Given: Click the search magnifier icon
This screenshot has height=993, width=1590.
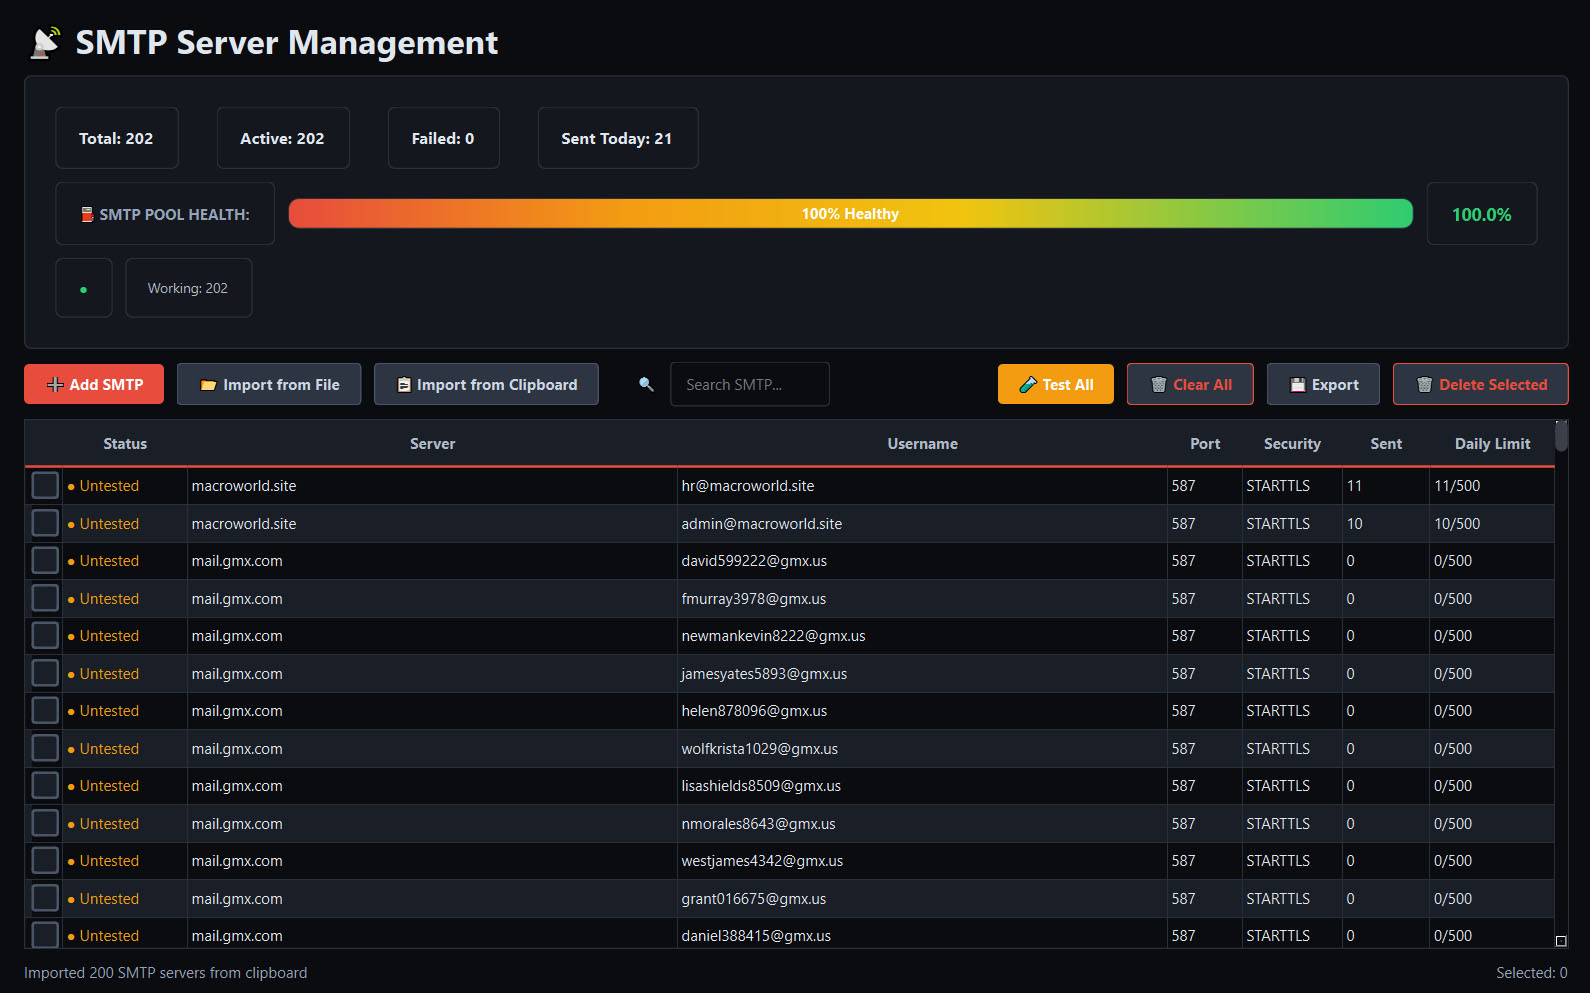Looking at the screenshot, I should click(646, 384).
